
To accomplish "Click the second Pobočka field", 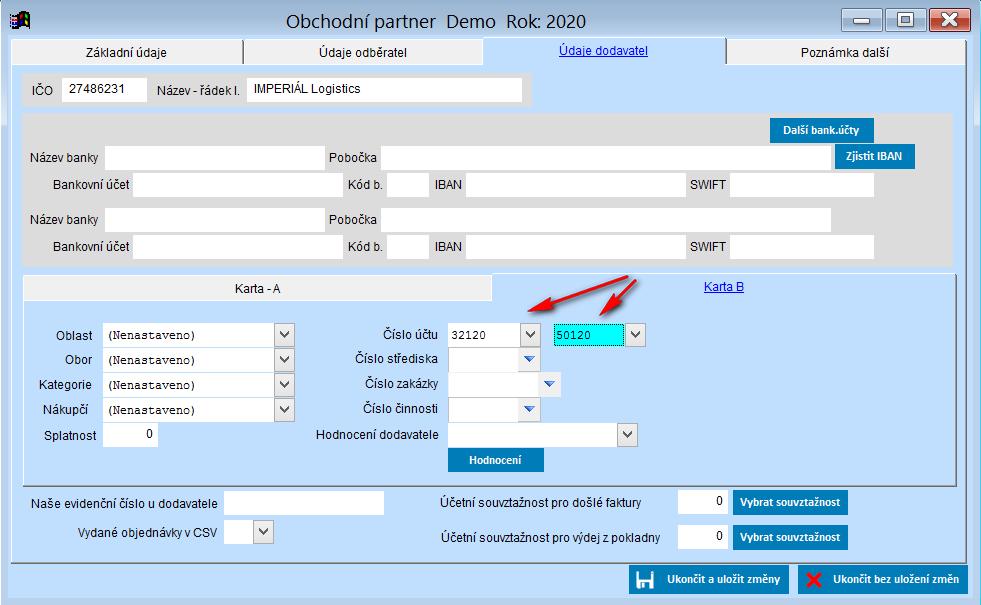I will pos(606,220).
